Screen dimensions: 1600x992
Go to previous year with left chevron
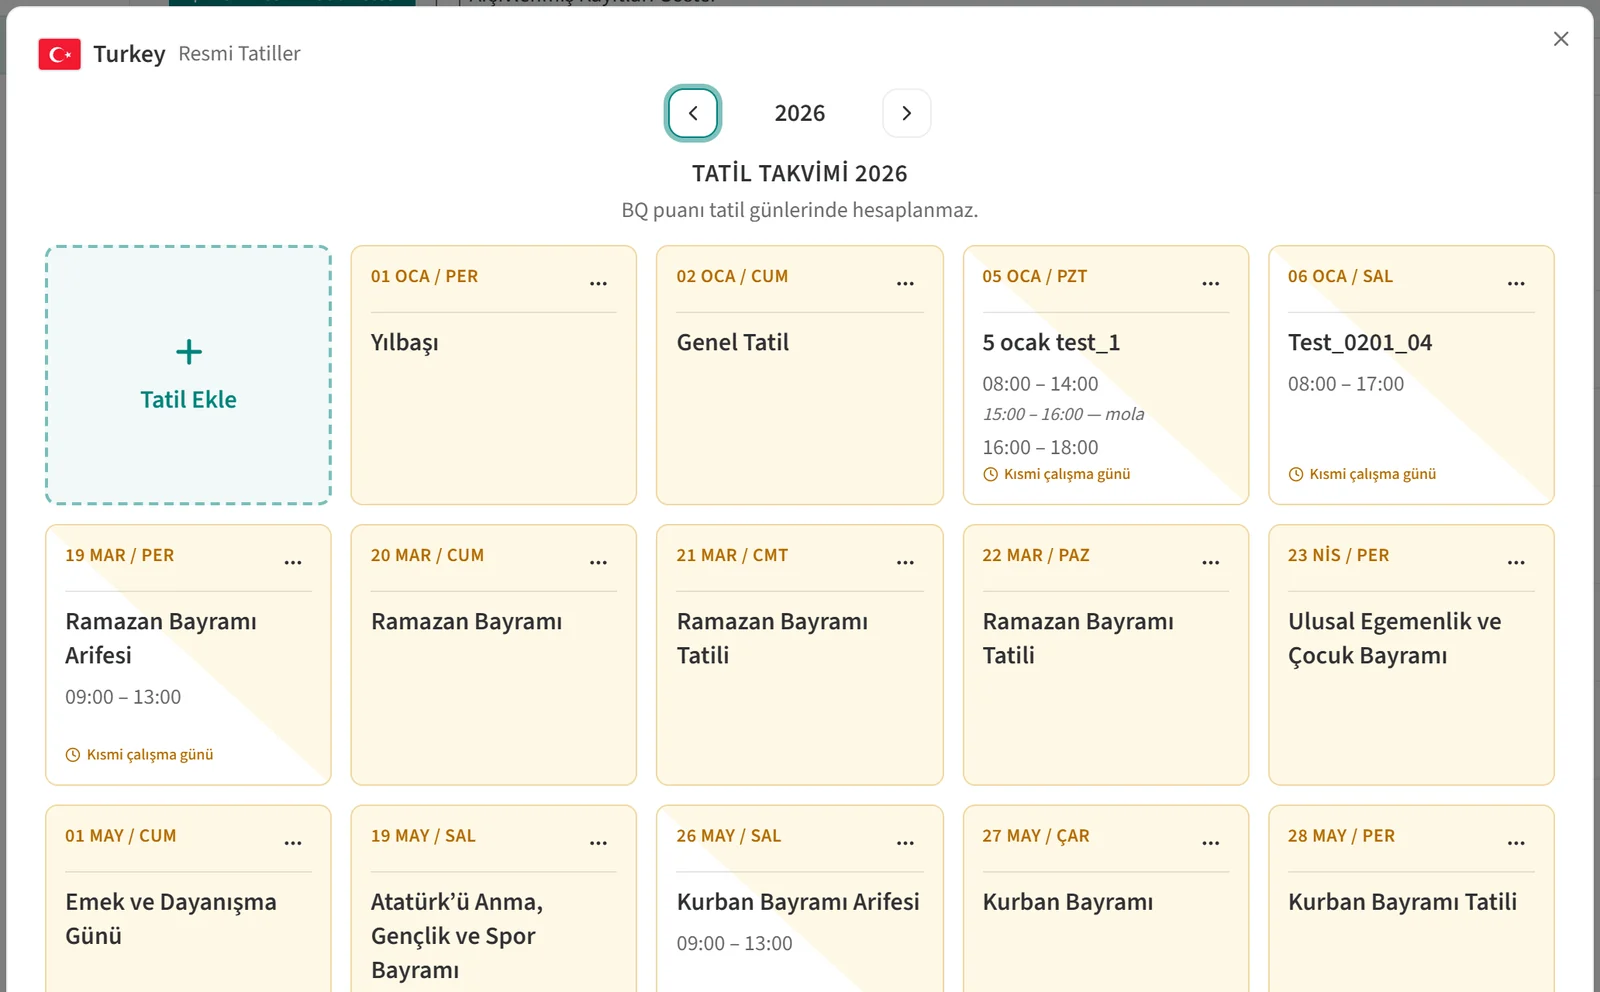(693, 113)
